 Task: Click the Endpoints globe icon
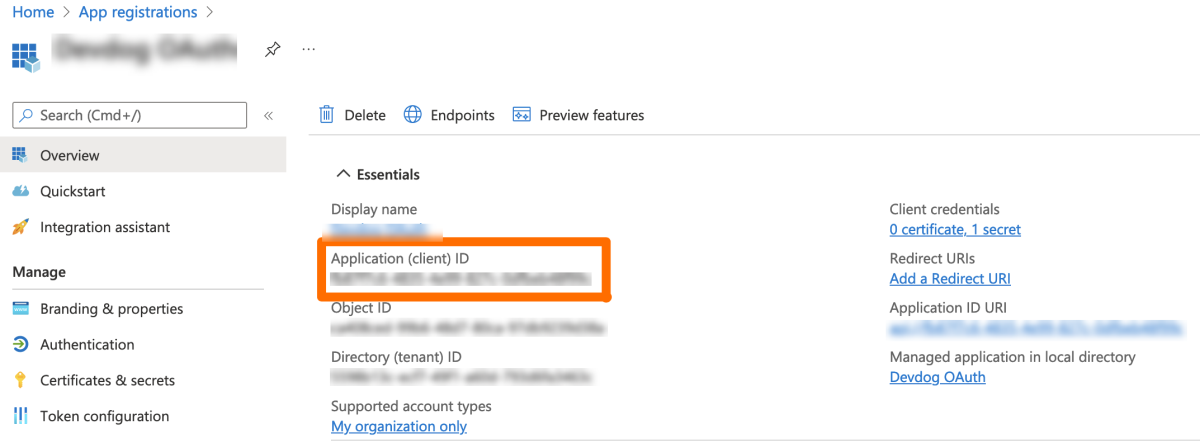[x=413, y=115]
